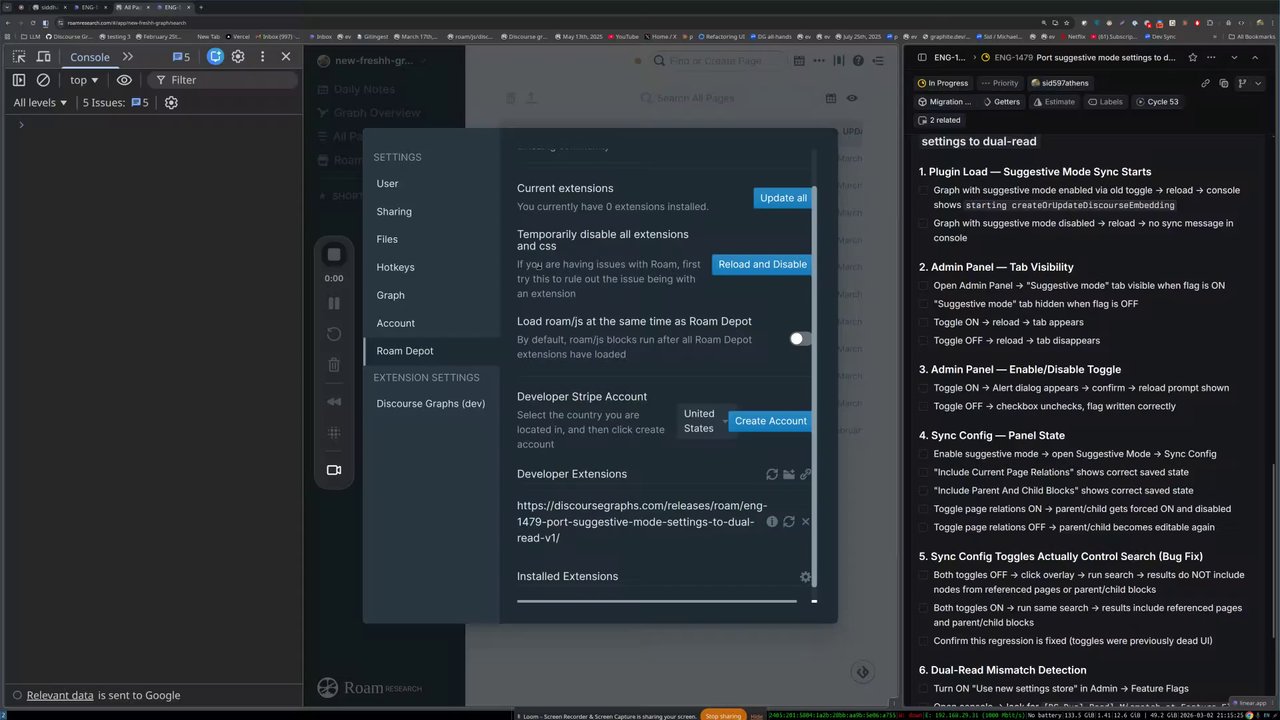Open the 'All levels' log level dropdown
Image resolution: width=1280 pixels, height=720 pixels.
40,103
